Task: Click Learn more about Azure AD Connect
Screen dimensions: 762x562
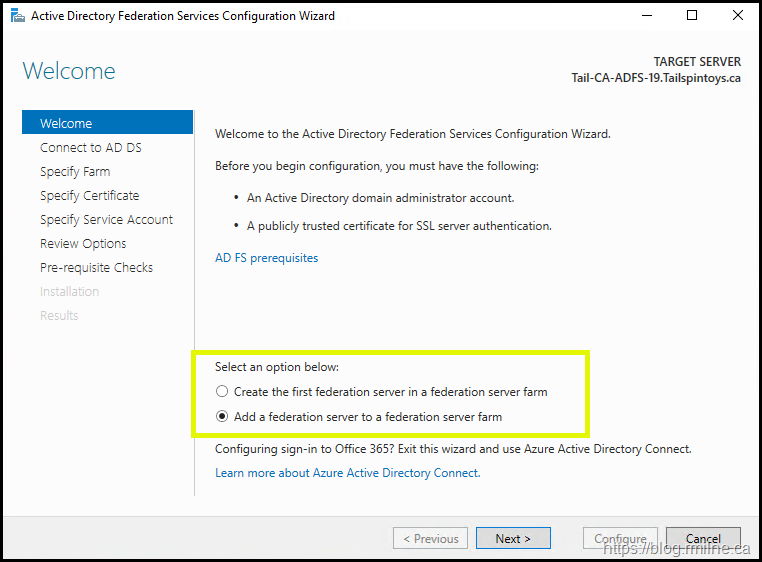Action: pos(347,473)
